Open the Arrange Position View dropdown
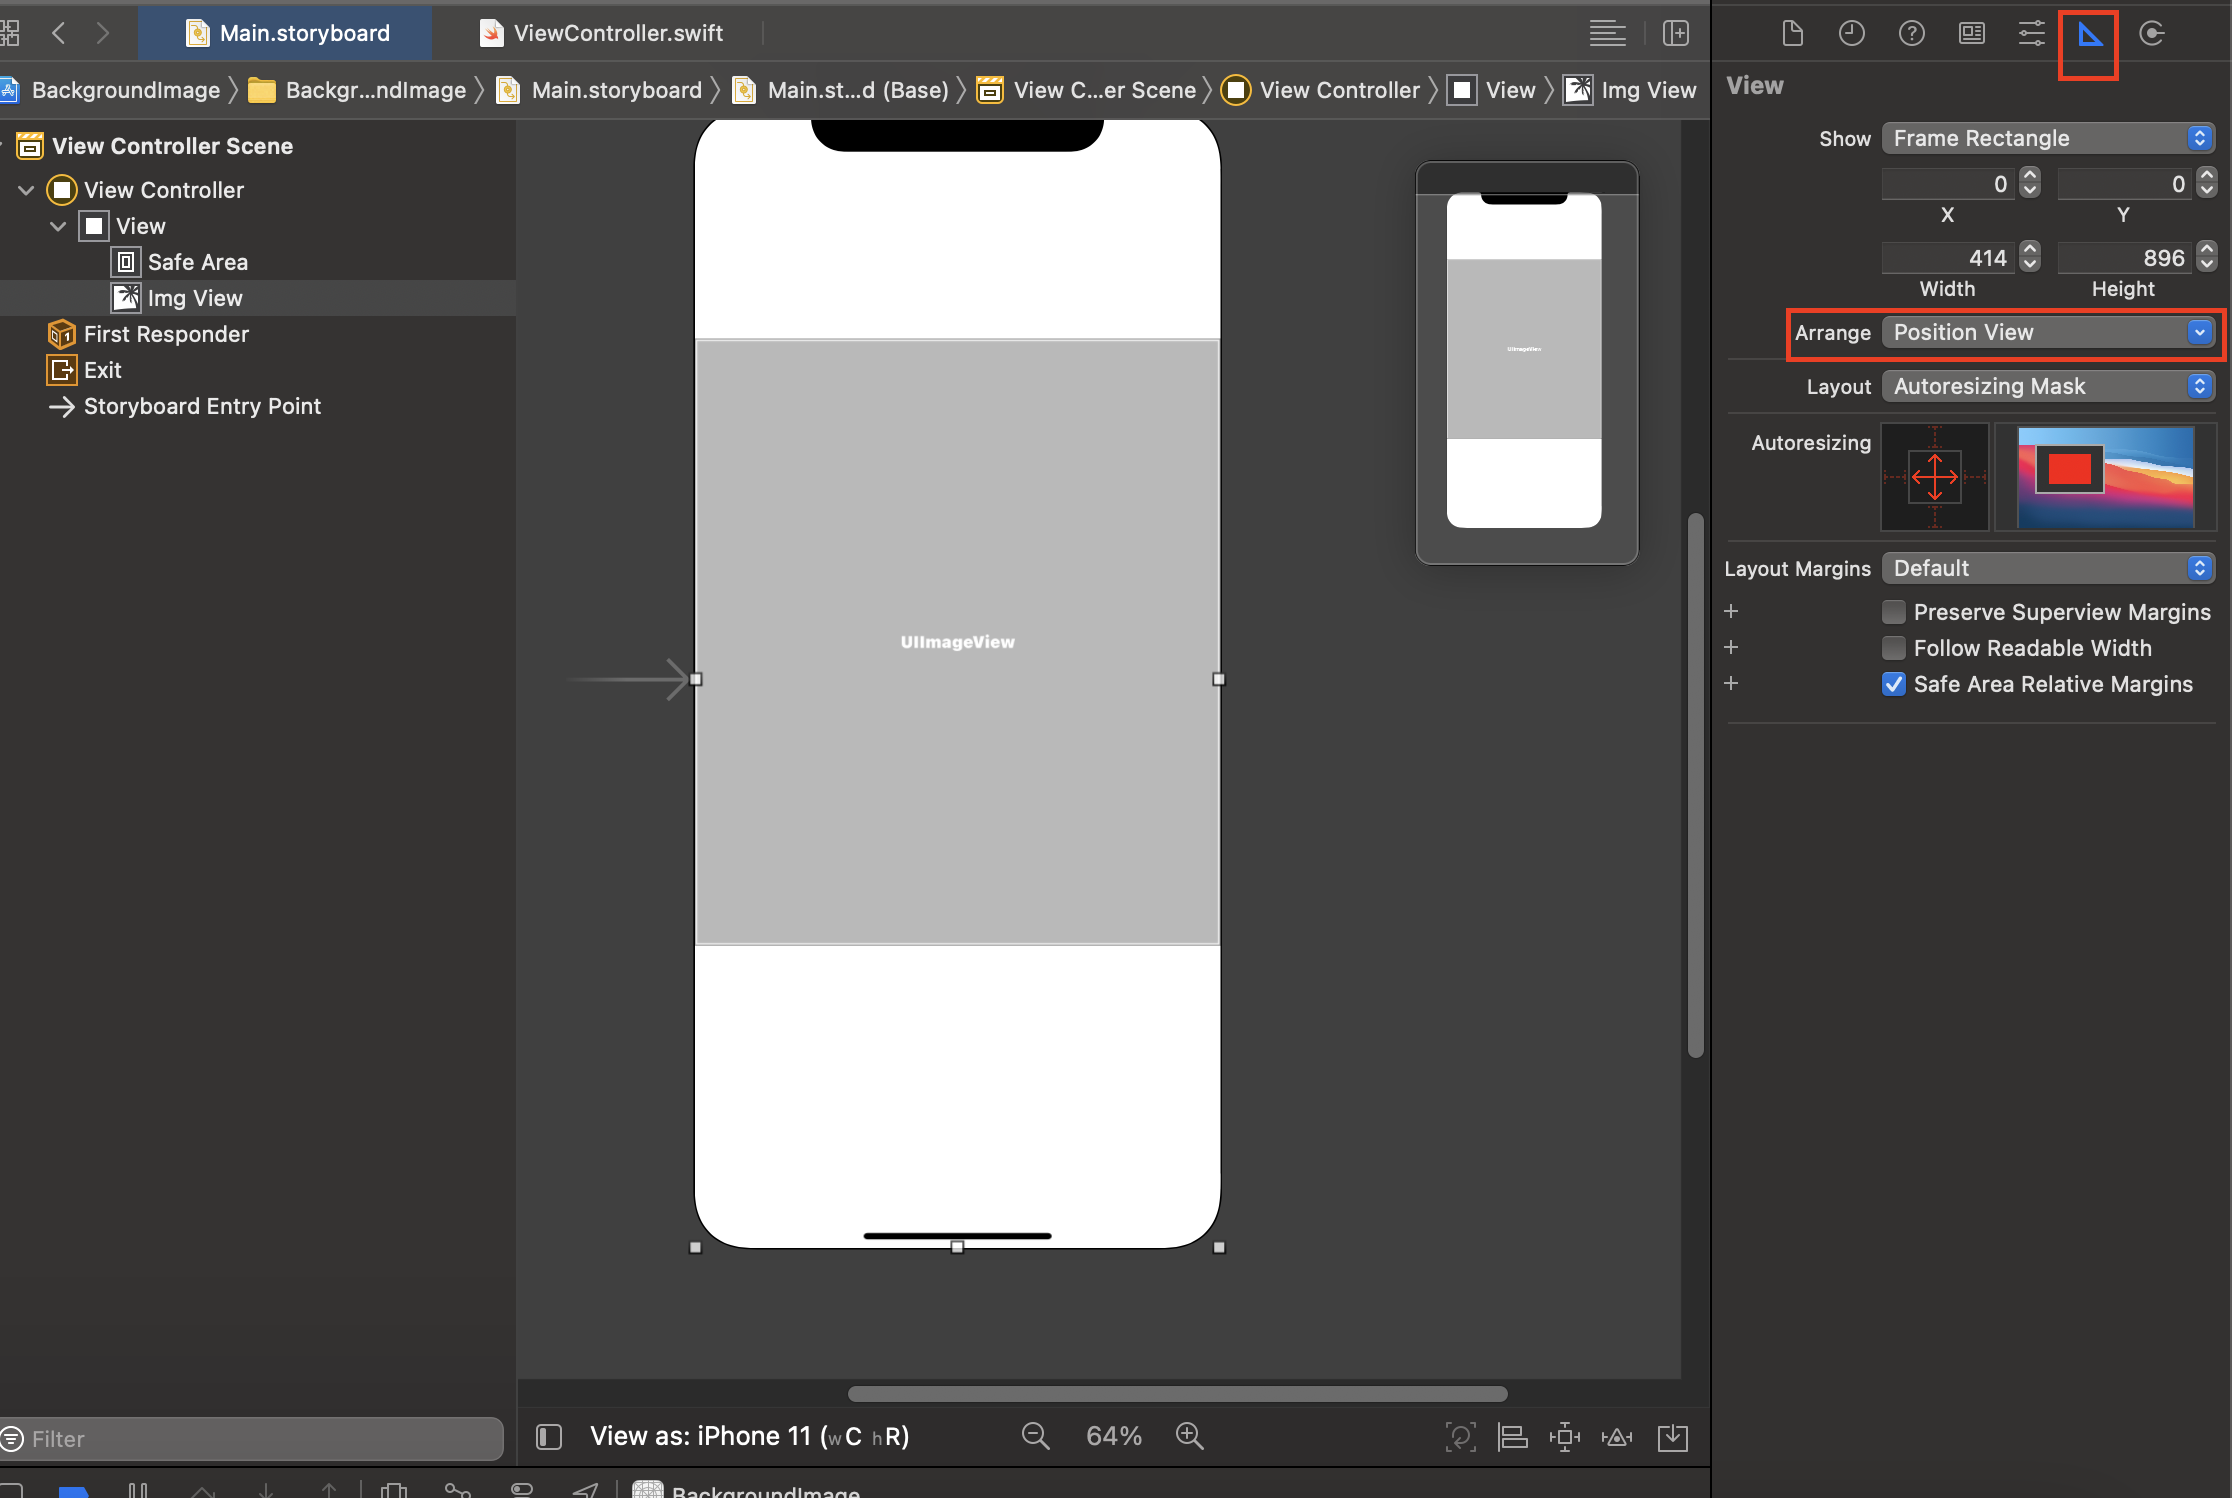This screenshot has width=2232, height=1498. [x=2047, y=332]
